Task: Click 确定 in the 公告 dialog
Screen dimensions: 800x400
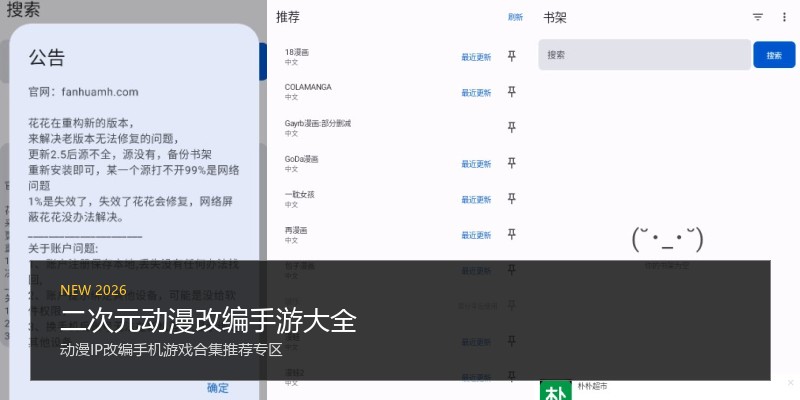Action: click(218, 388)
